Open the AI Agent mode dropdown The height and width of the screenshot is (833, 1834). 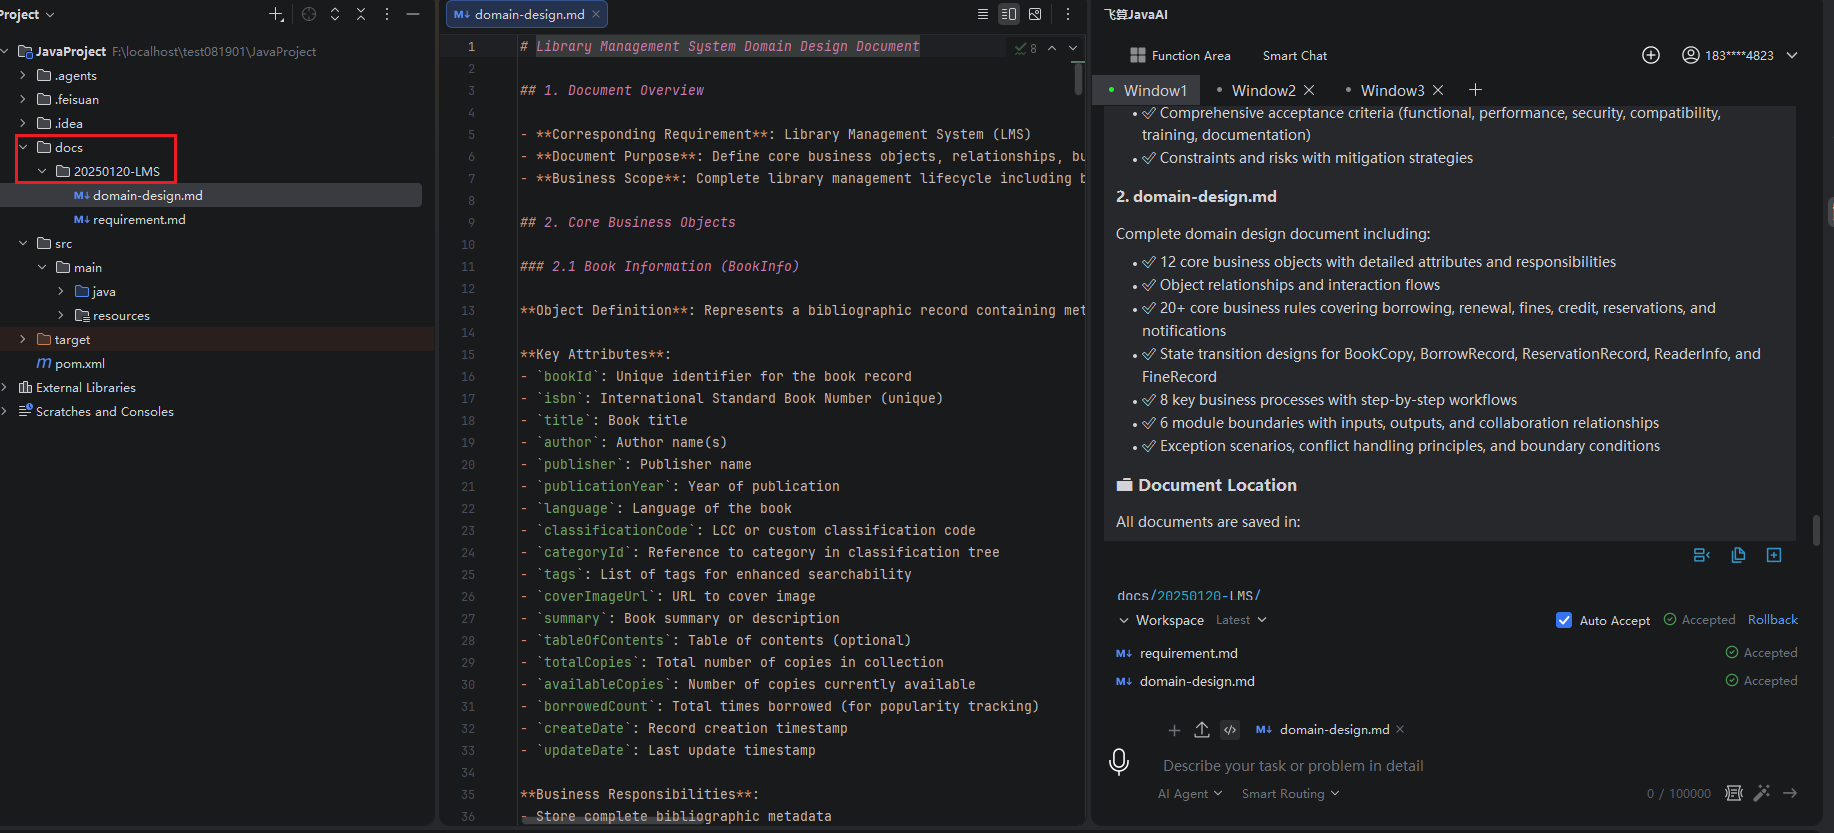pyautogui.click(x=1190, y=793)
